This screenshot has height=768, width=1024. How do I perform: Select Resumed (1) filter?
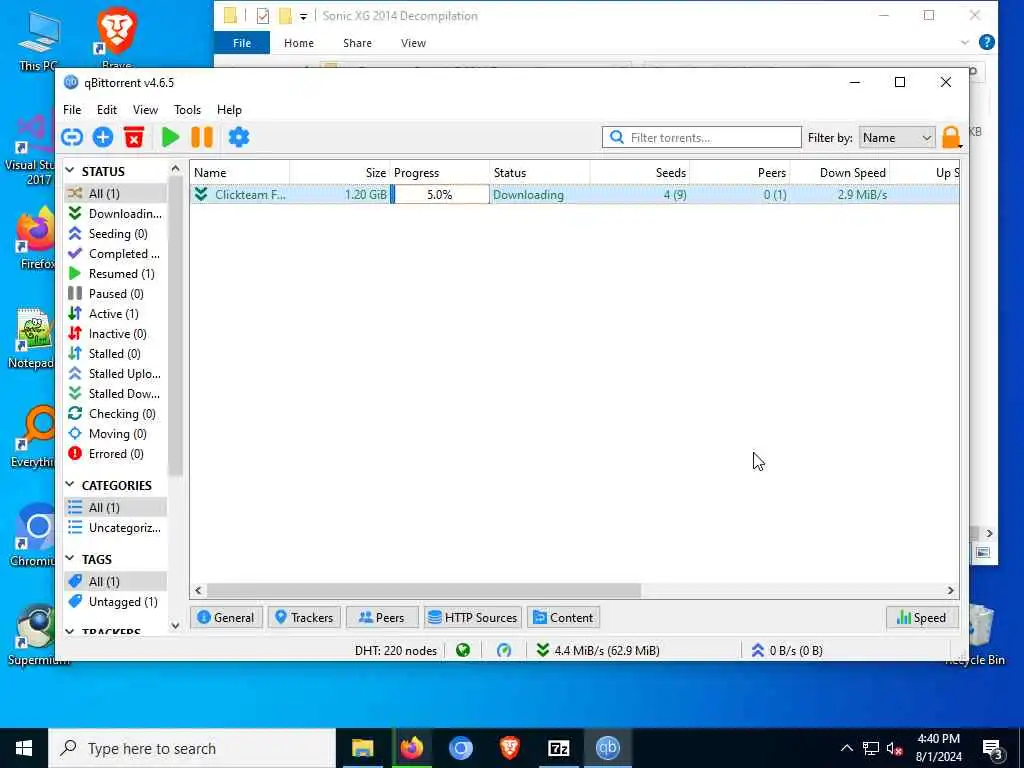pyautogui.click(x=116, y=274)
